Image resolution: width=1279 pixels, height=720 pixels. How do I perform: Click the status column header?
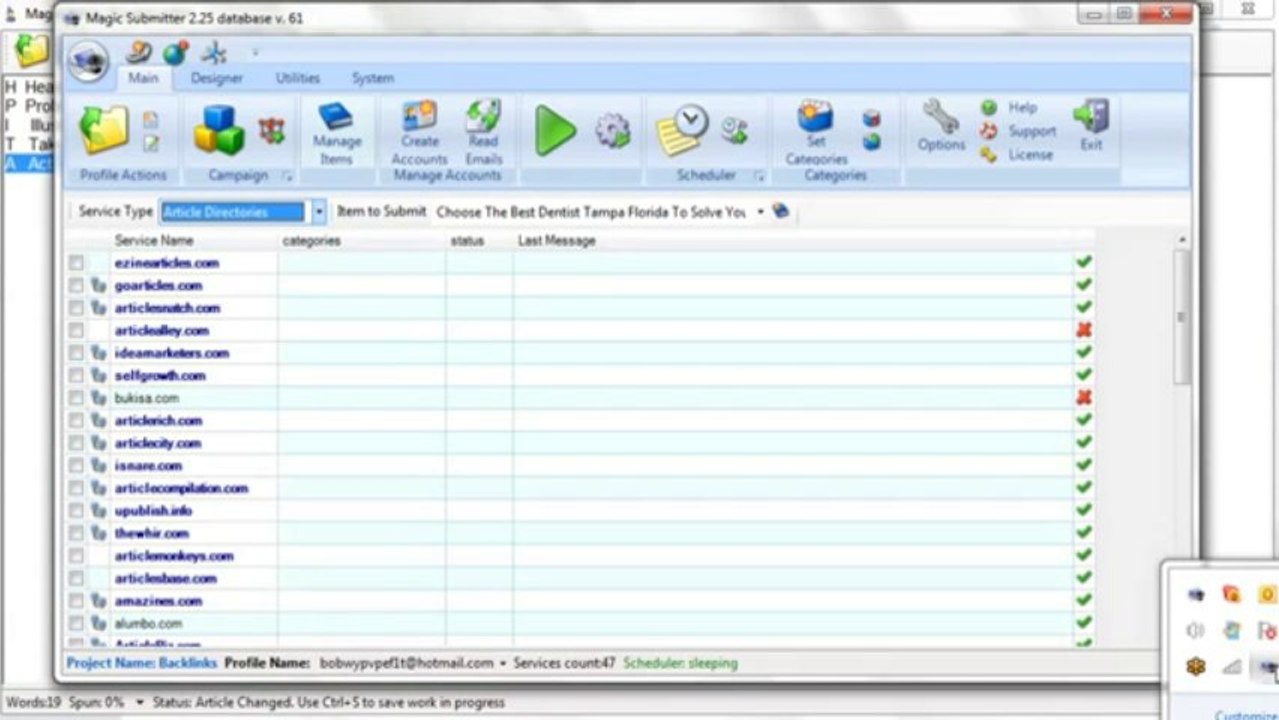click(467, 241)
